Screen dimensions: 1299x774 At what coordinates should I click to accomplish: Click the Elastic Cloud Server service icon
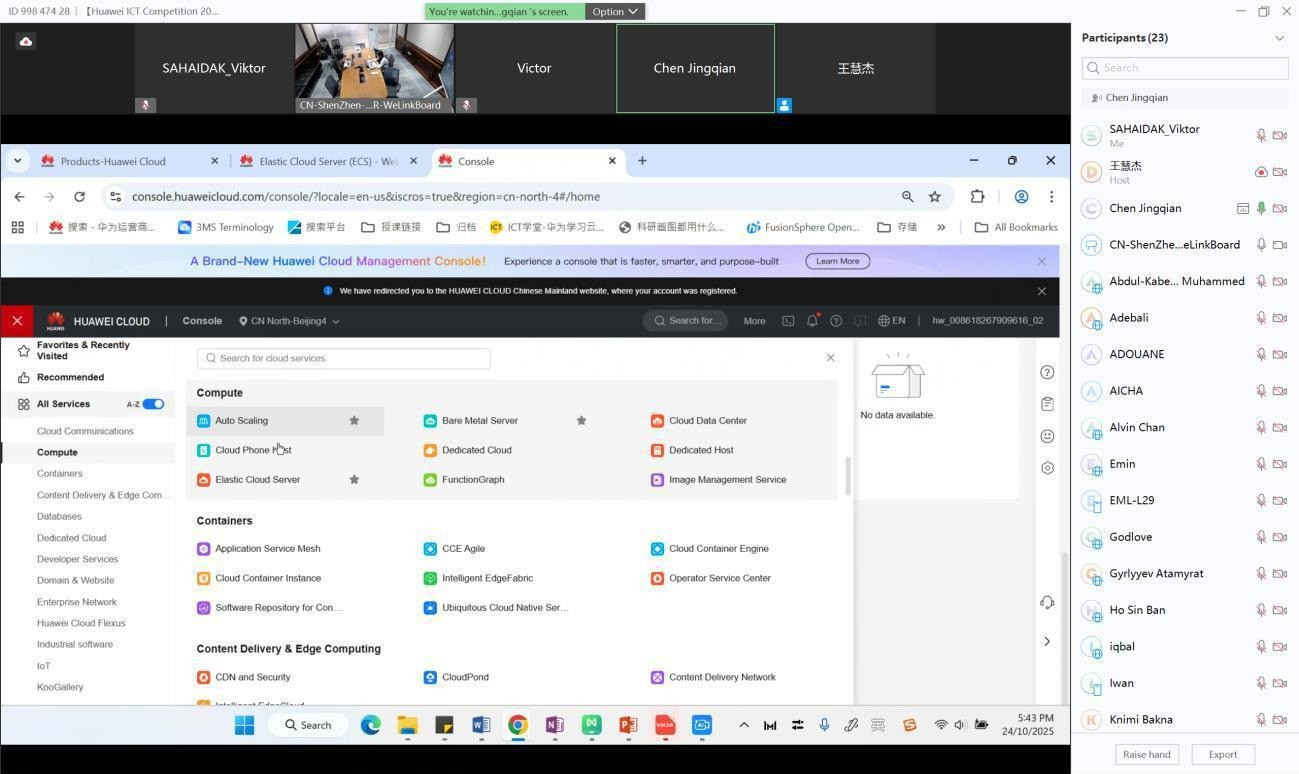click(204, 480)
